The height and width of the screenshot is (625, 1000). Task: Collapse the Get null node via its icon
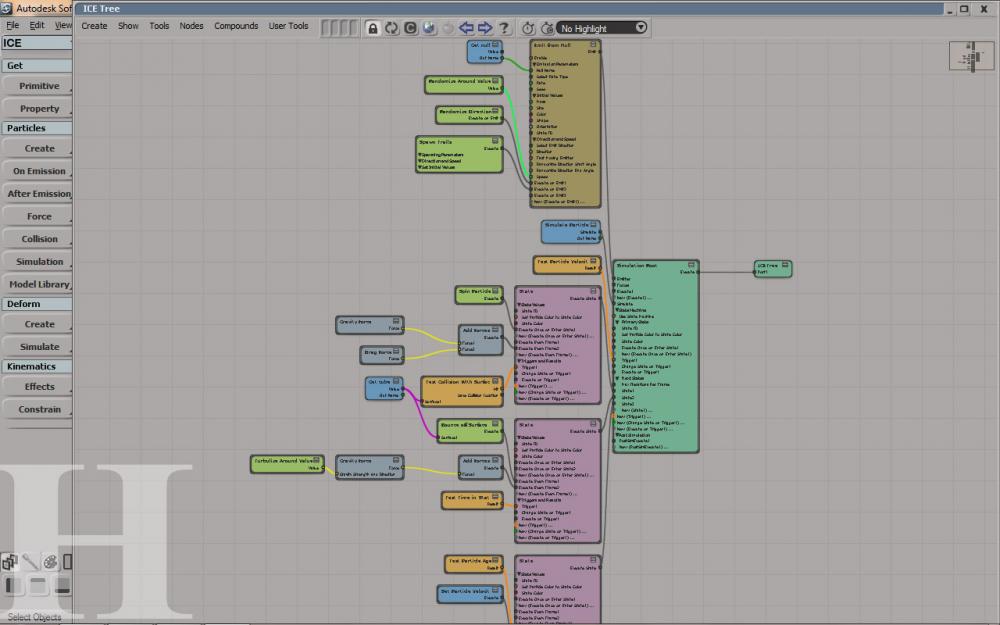coord(495,45)
